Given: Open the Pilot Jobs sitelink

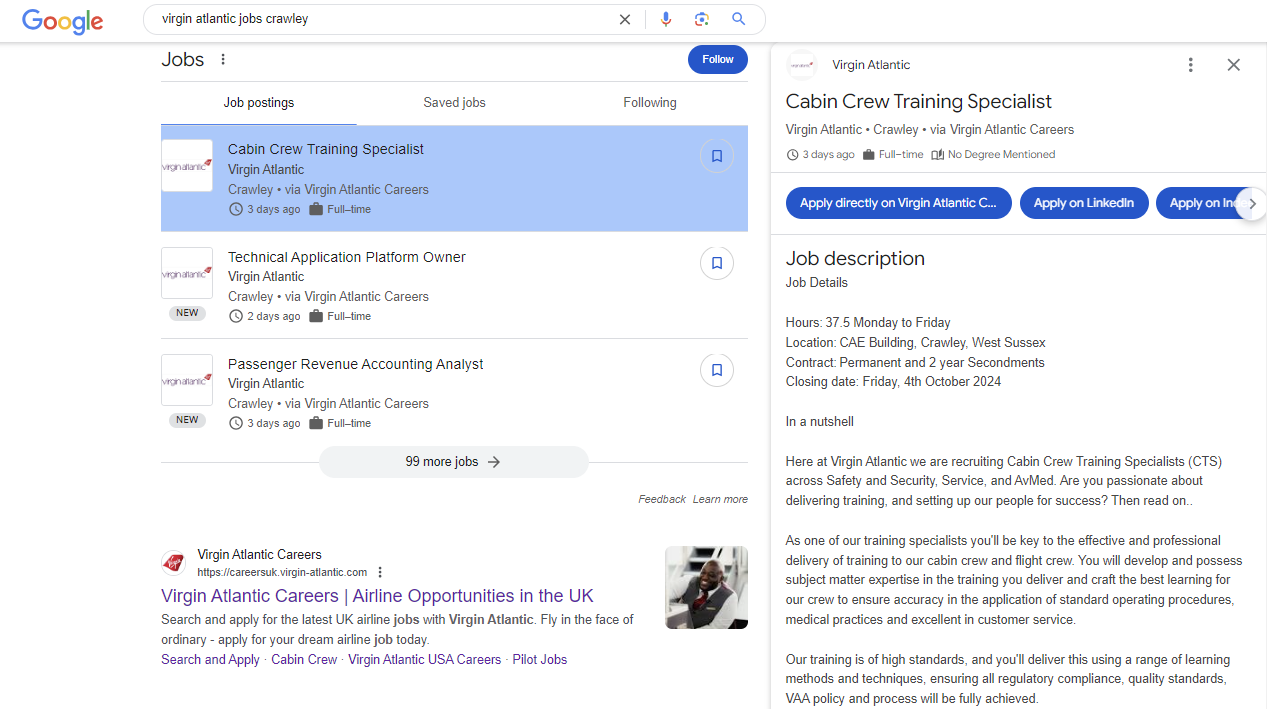Looking at the screenshot, I should [x=539, y=659].
